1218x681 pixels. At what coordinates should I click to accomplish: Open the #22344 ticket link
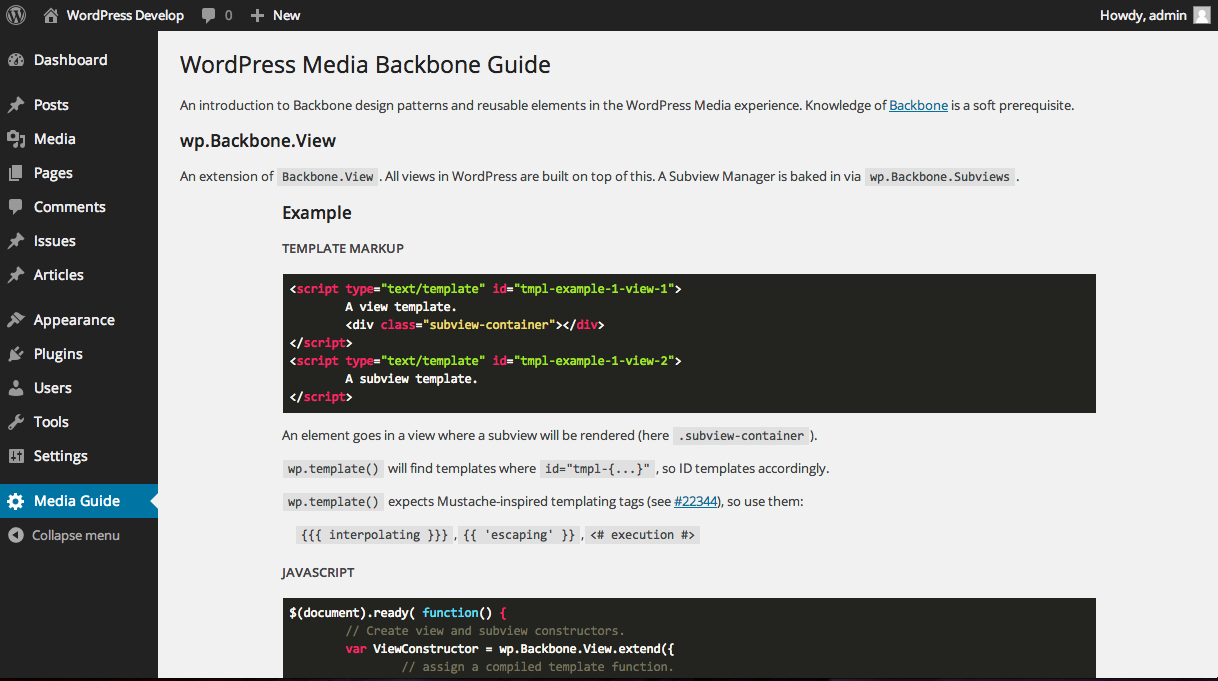pyautogui.click(x=695, y=501)
